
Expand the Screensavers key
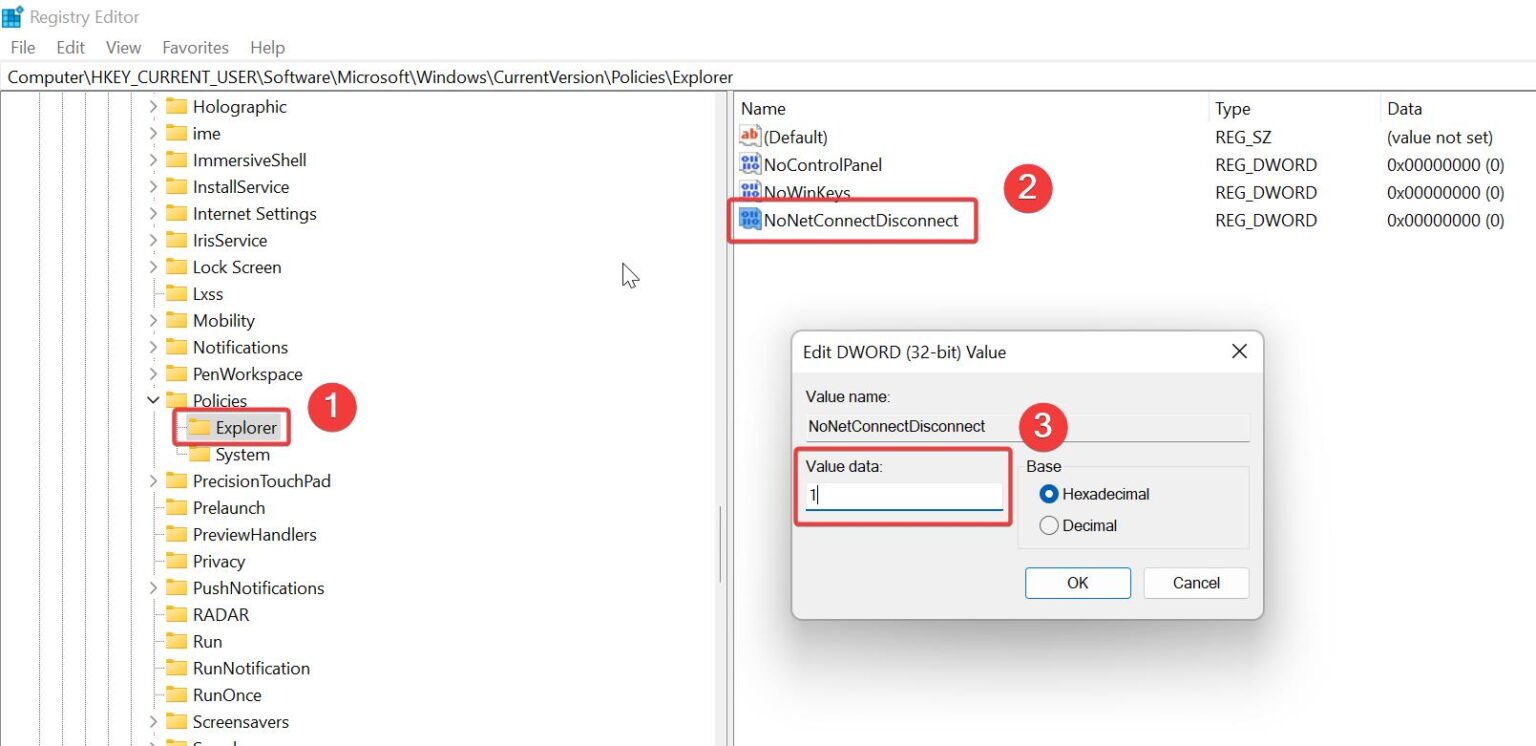(x=152, y=721)
